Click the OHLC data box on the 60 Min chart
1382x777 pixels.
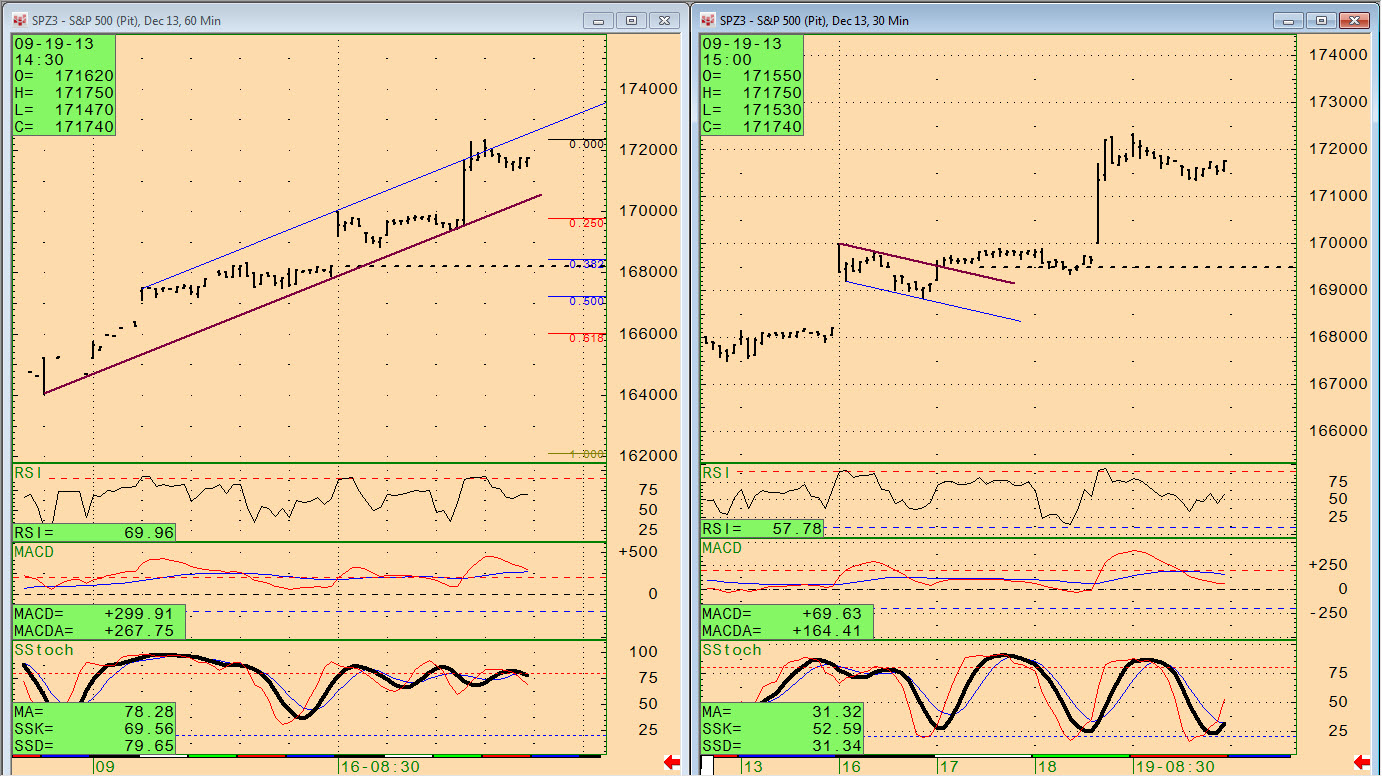tap(64, 86)
